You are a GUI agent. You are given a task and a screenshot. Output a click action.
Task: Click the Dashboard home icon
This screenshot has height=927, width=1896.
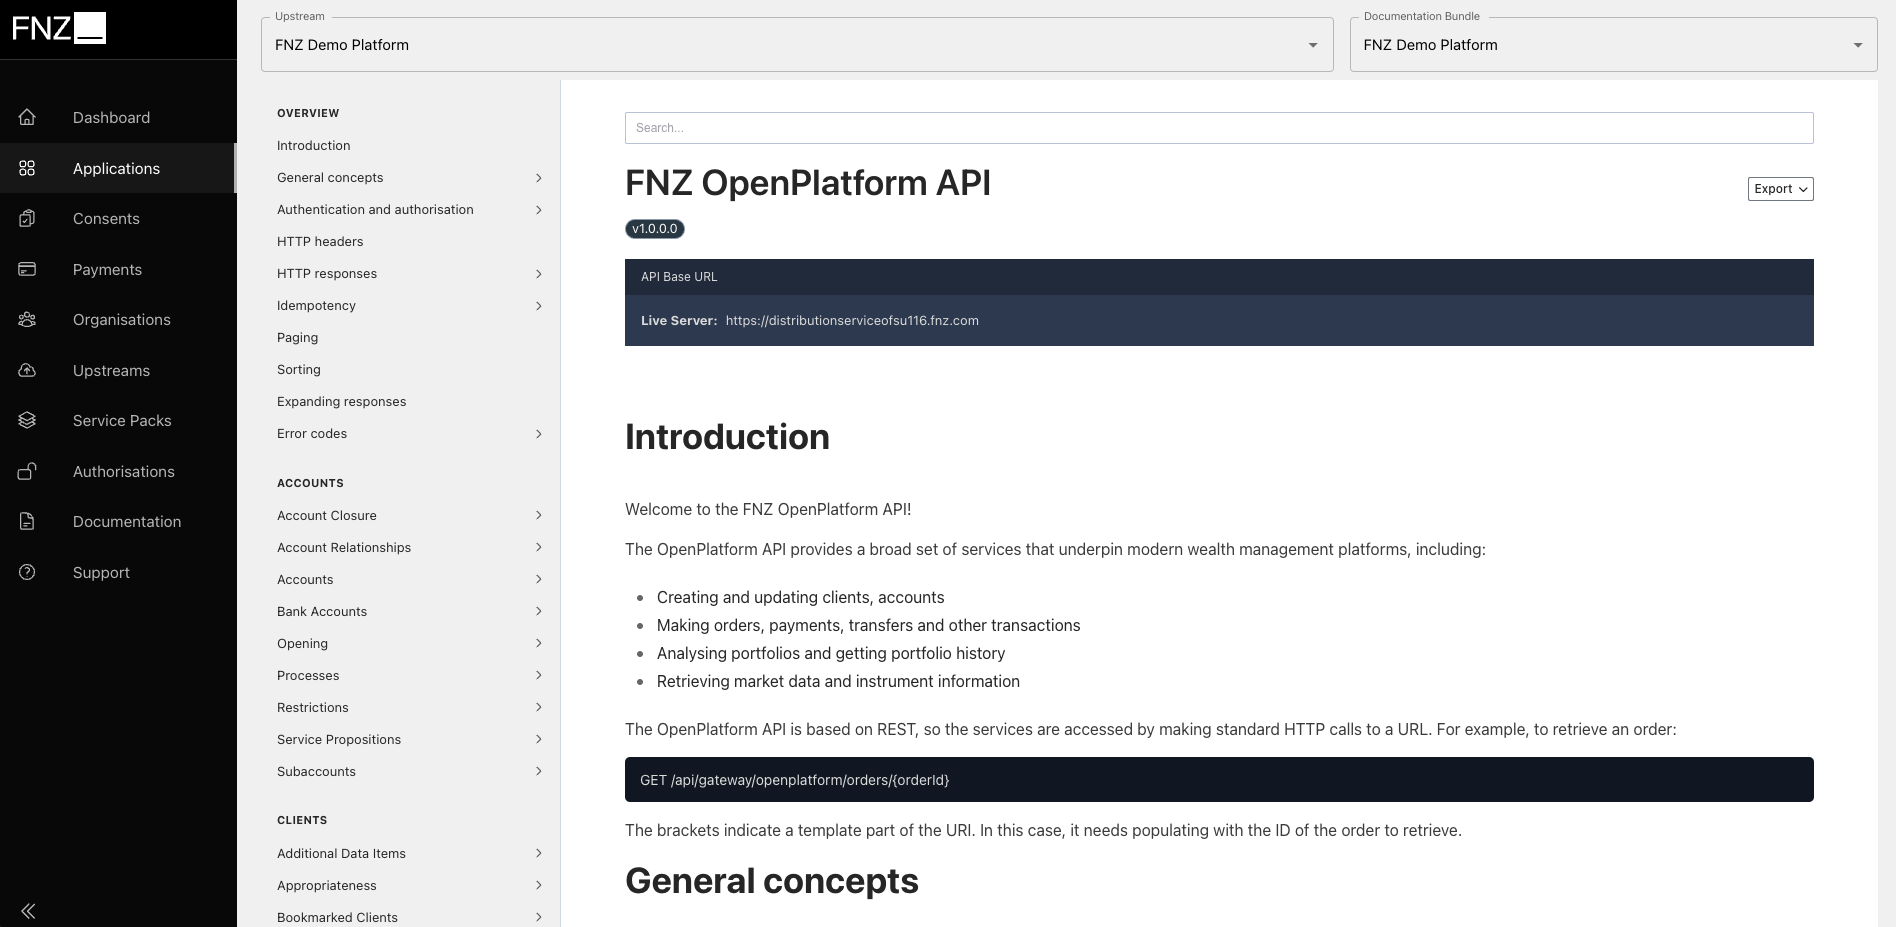point(27,117)
